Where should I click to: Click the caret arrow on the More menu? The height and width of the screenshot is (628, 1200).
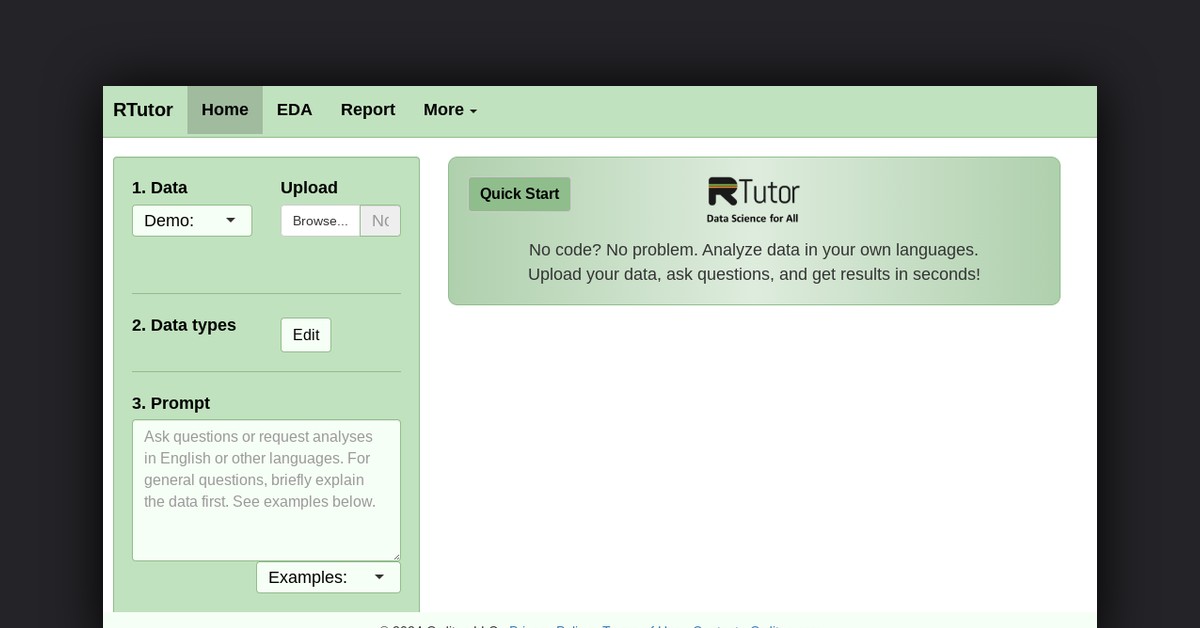tap(473, 112)
